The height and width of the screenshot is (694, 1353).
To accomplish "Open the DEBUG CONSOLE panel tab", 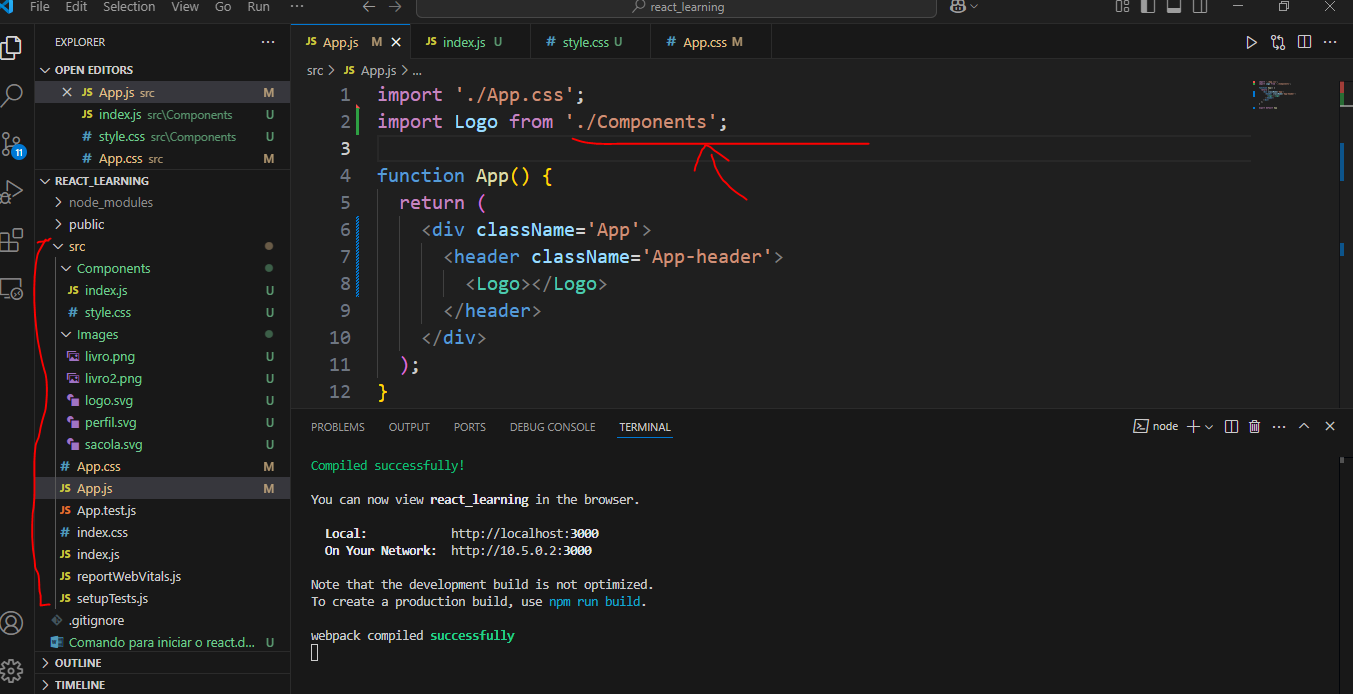I will click(552, 427).
